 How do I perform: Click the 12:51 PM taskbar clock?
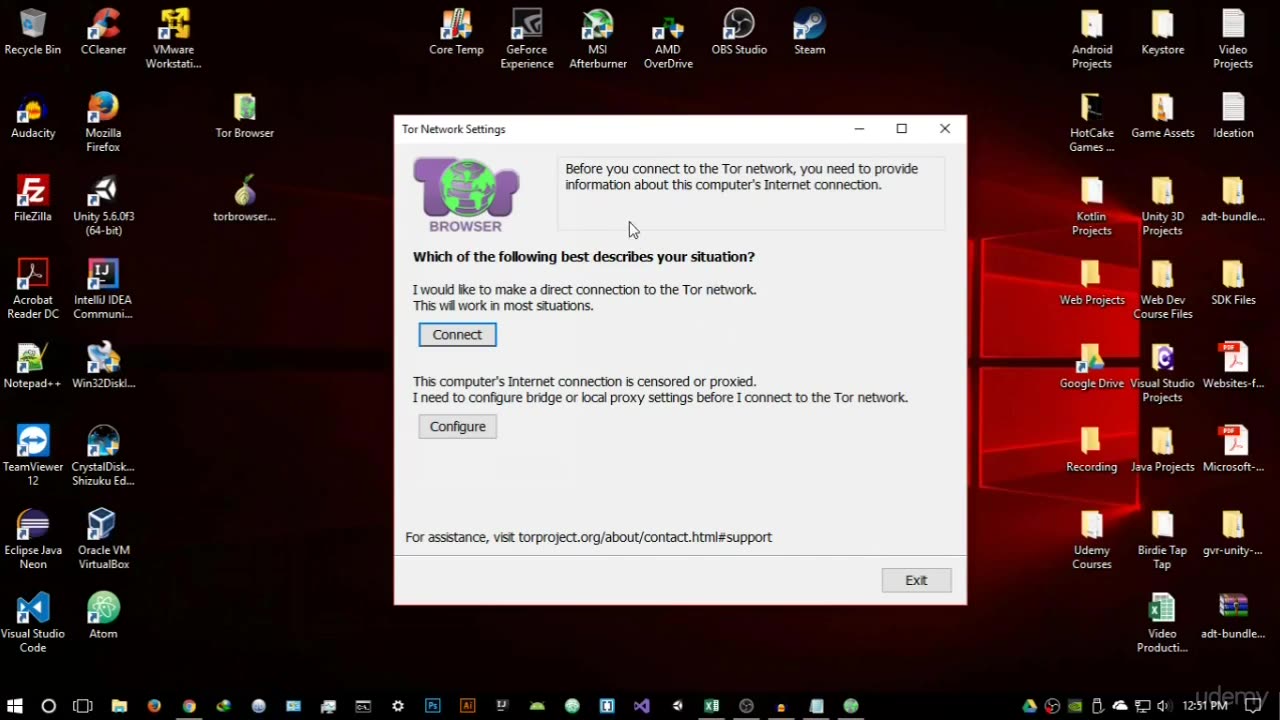click(x=1205, y=706)
